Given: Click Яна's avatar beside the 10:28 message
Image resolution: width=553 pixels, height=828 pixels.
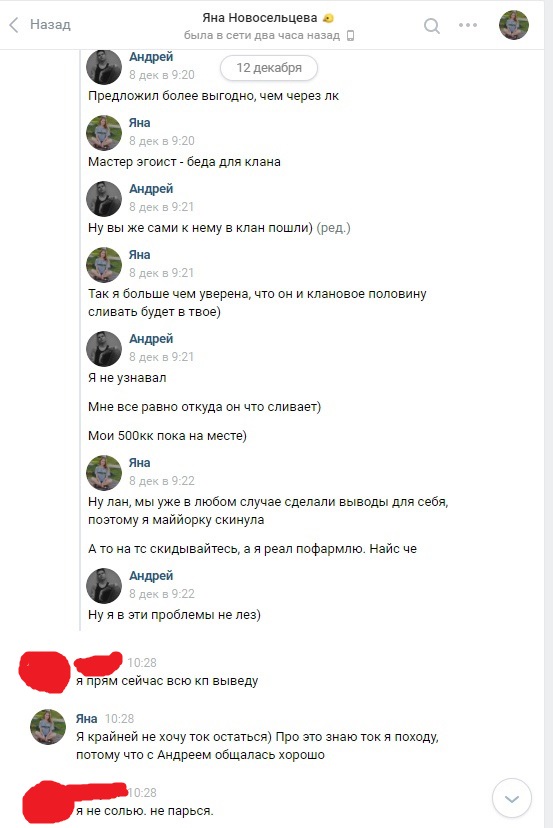Looking at the screenshot, I should coord(48,727).
